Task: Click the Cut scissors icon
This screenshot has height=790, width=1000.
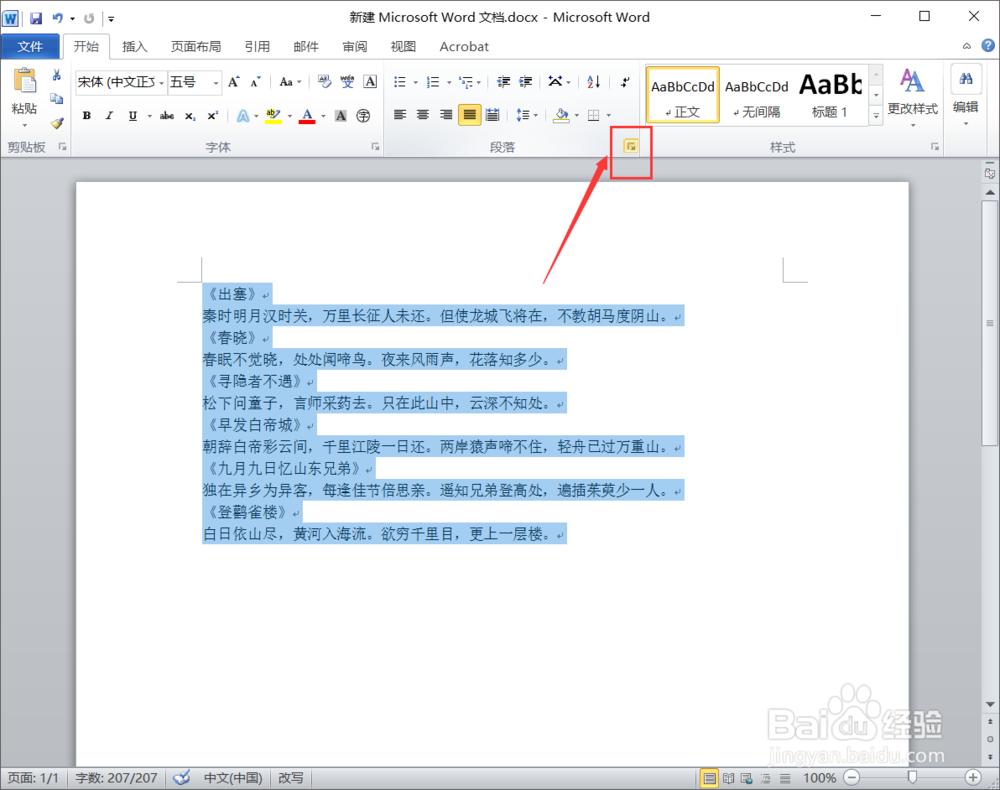Action: 57,75
